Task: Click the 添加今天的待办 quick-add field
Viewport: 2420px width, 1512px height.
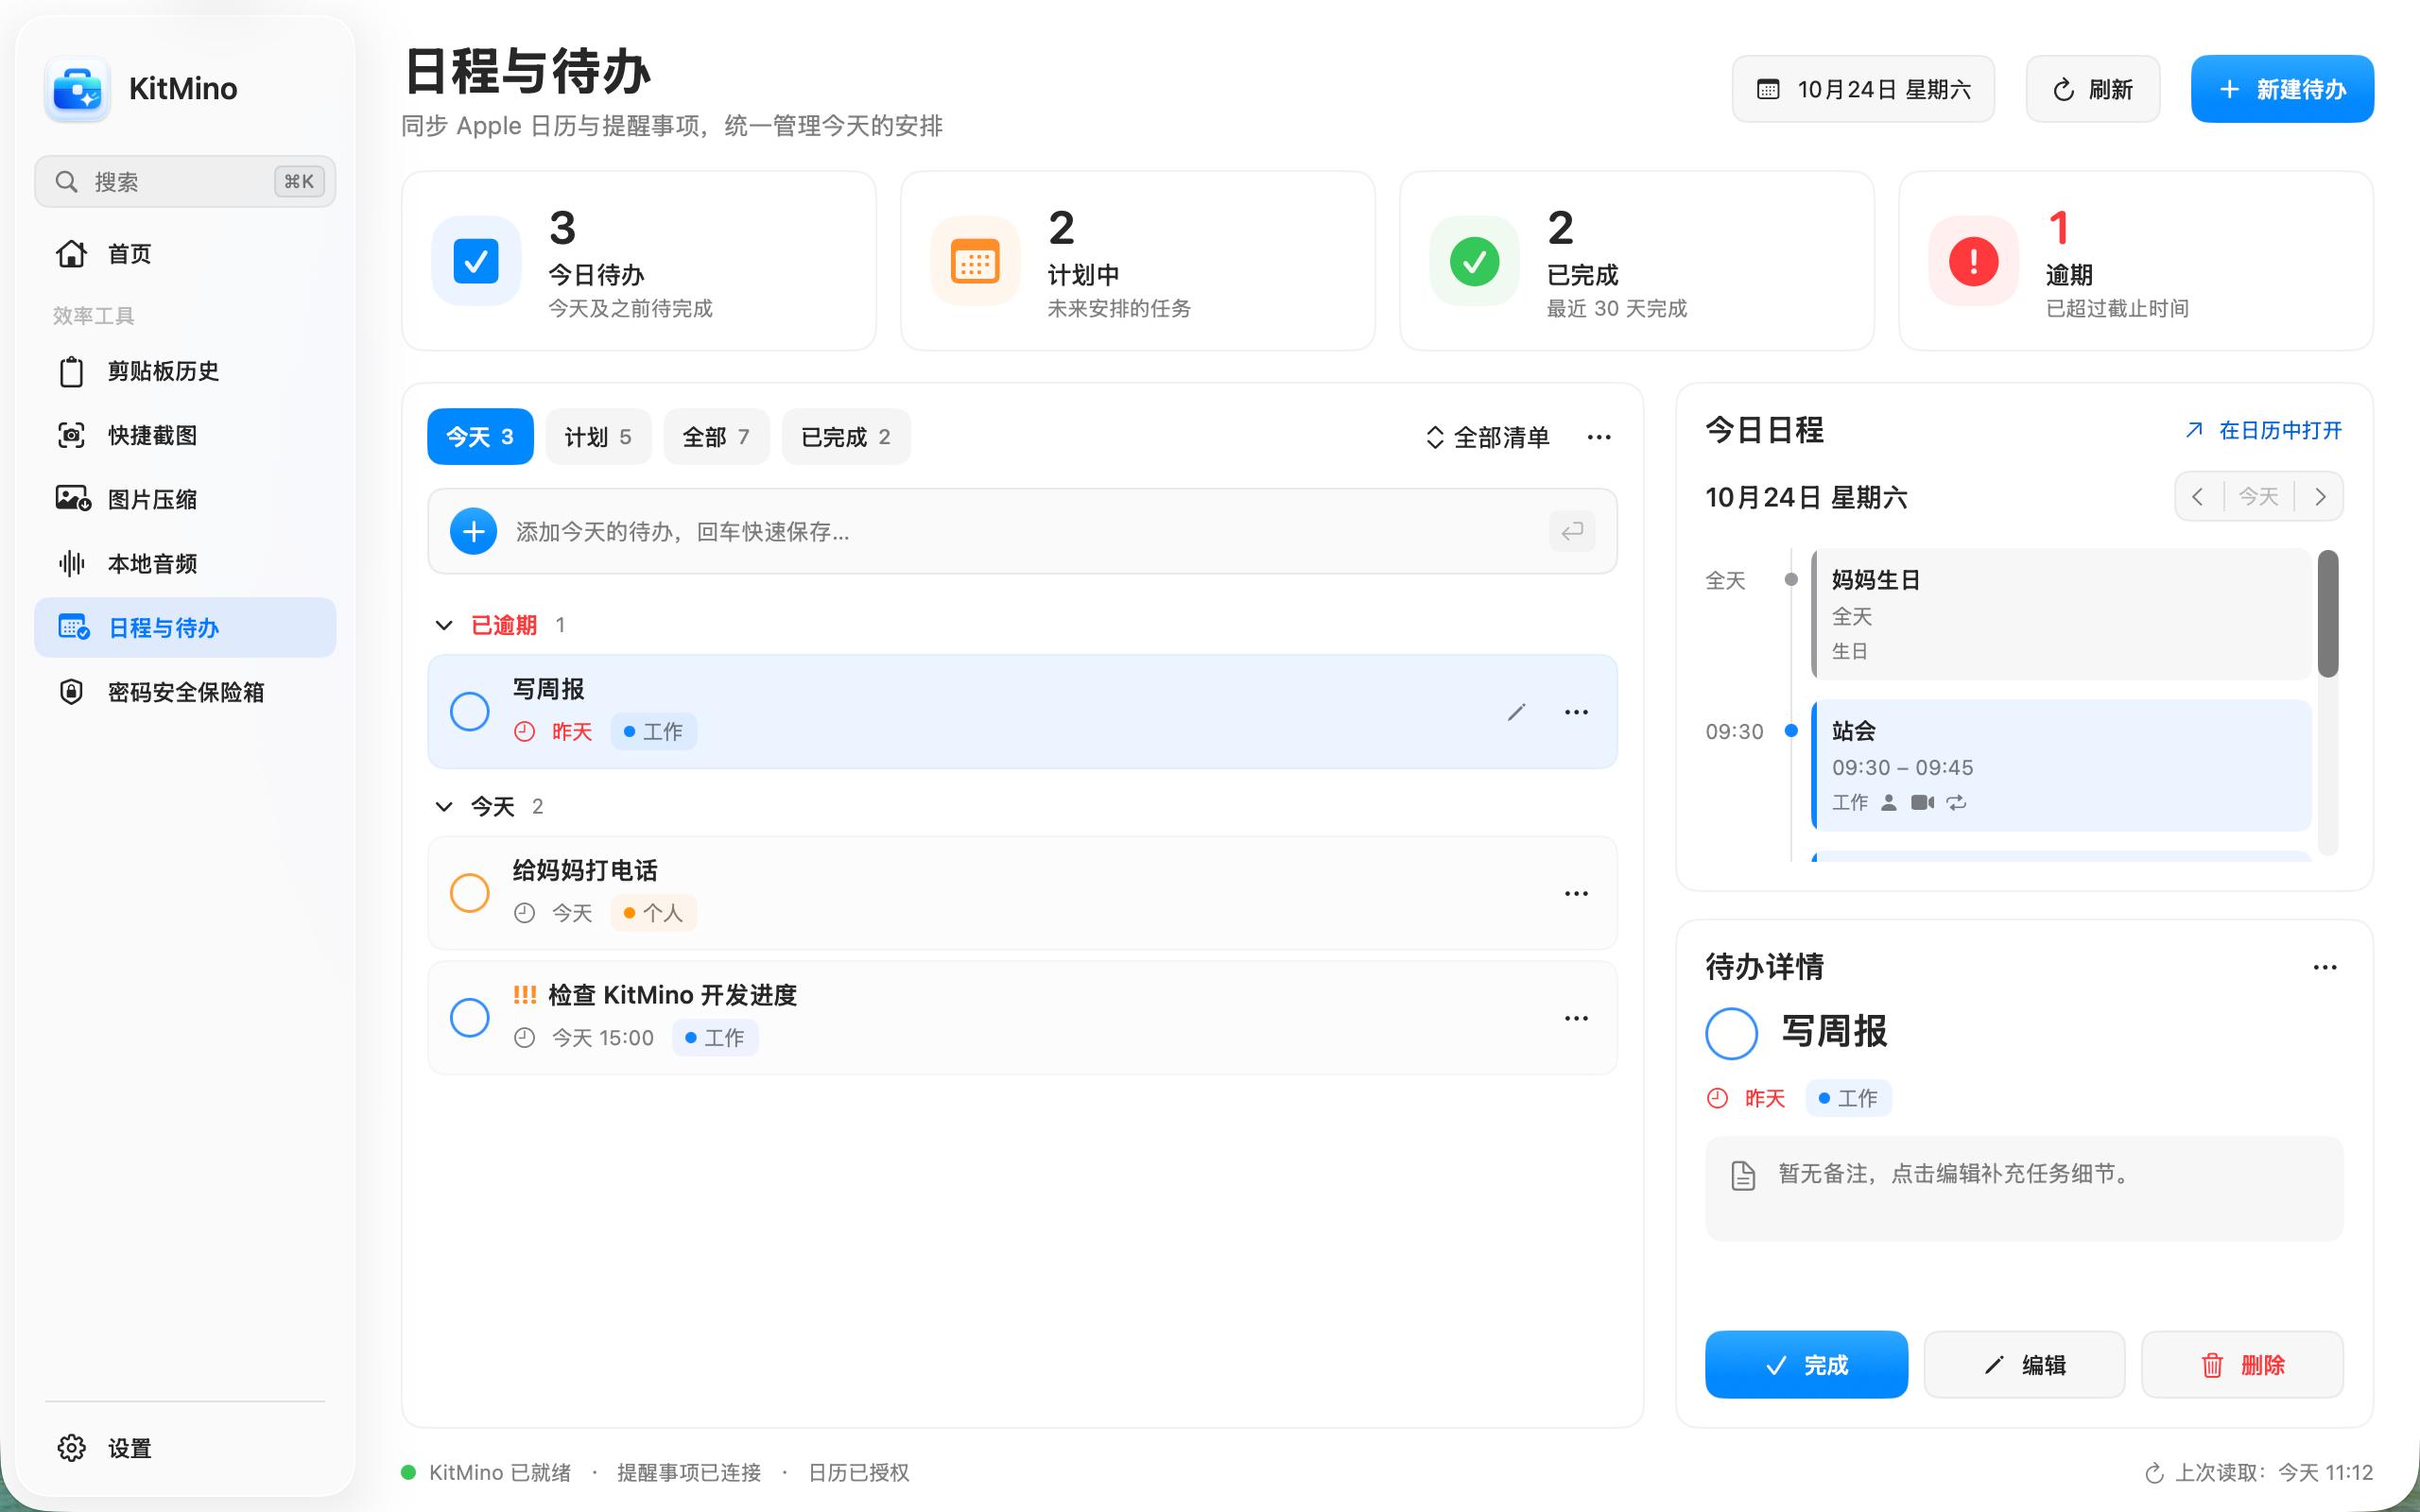Action: click(1022, 531)
